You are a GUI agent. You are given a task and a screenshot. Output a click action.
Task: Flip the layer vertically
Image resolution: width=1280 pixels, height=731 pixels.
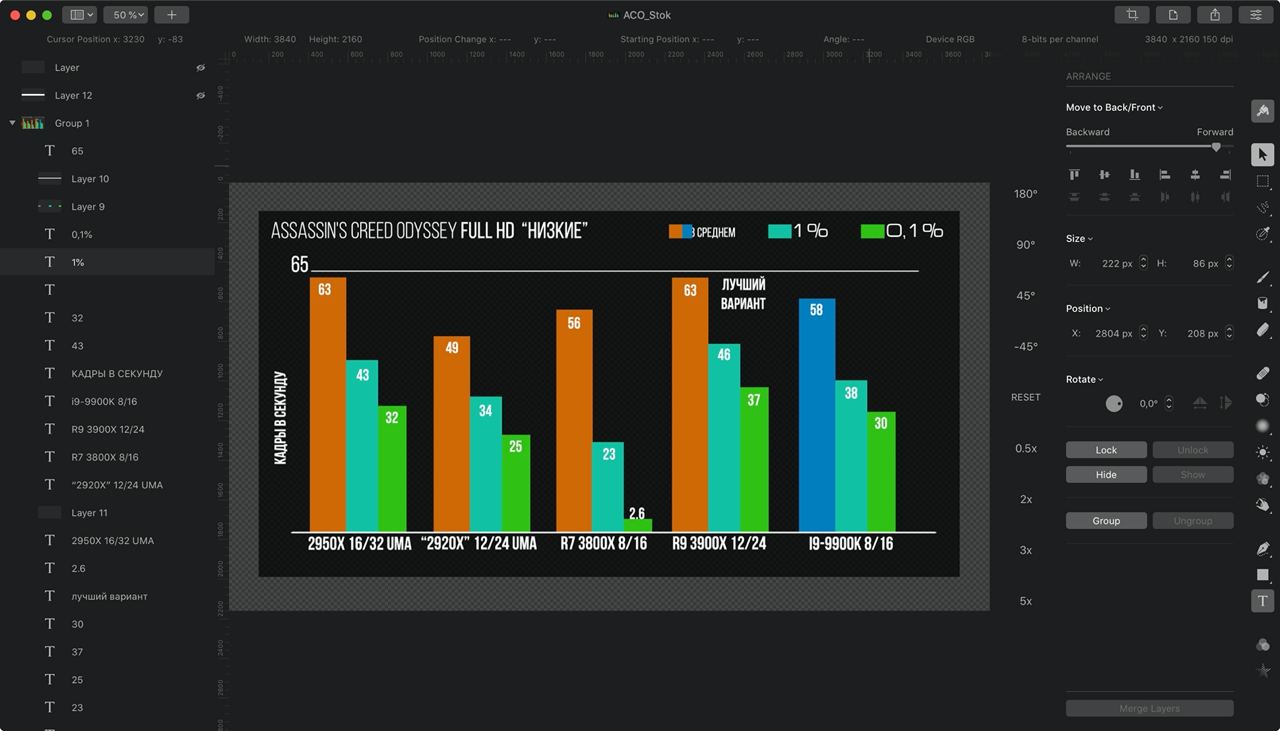1226,403
